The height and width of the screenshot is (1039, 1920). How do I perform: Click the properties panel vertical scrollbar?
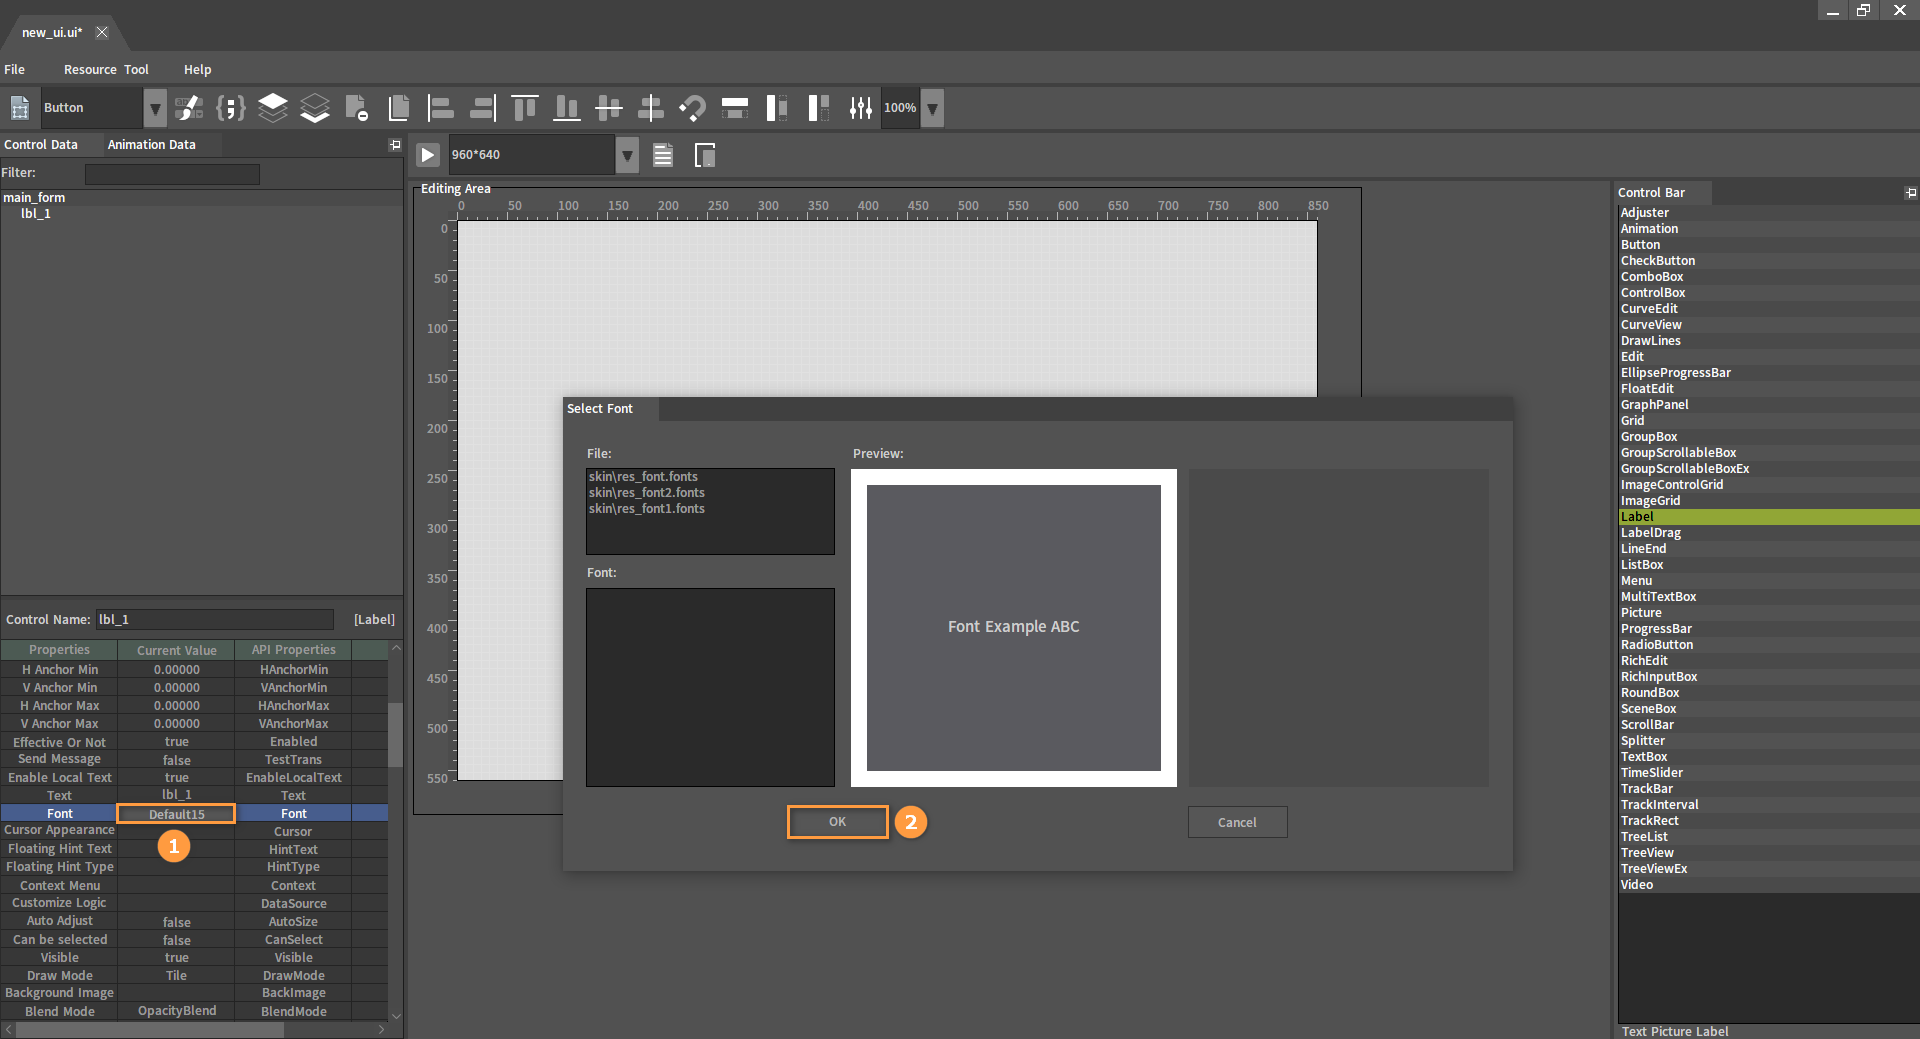396,734
